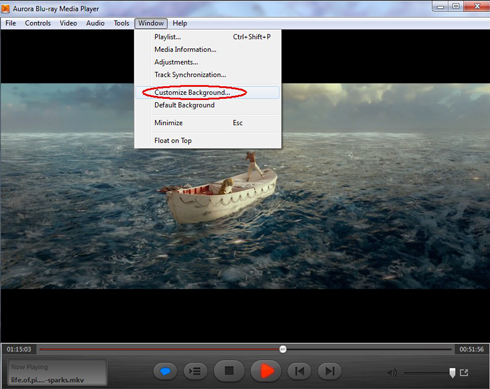Expand the Video menu
490x389 pixels.
click(x=68, y=23)
